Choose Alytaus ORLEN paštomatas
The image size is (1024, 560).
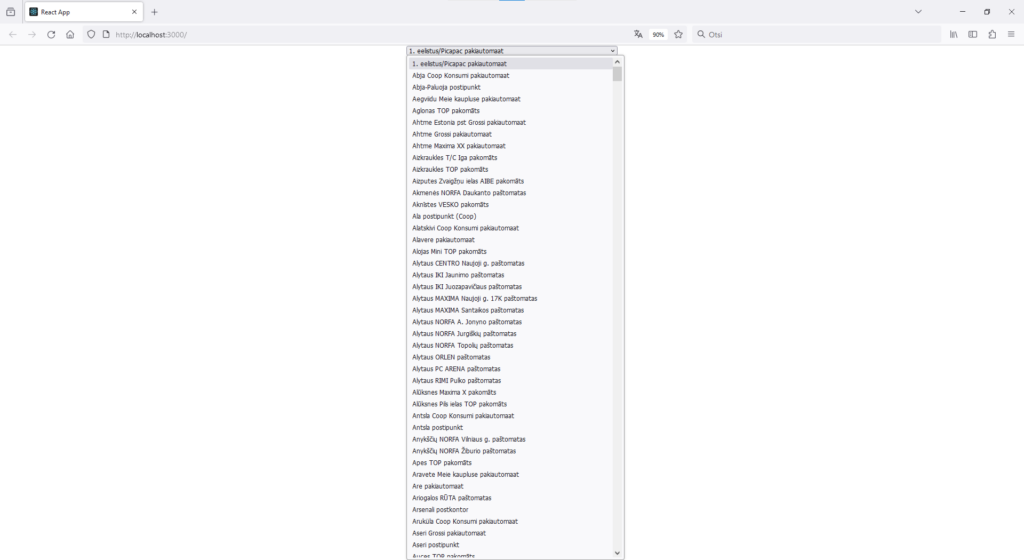click(510, 358)
